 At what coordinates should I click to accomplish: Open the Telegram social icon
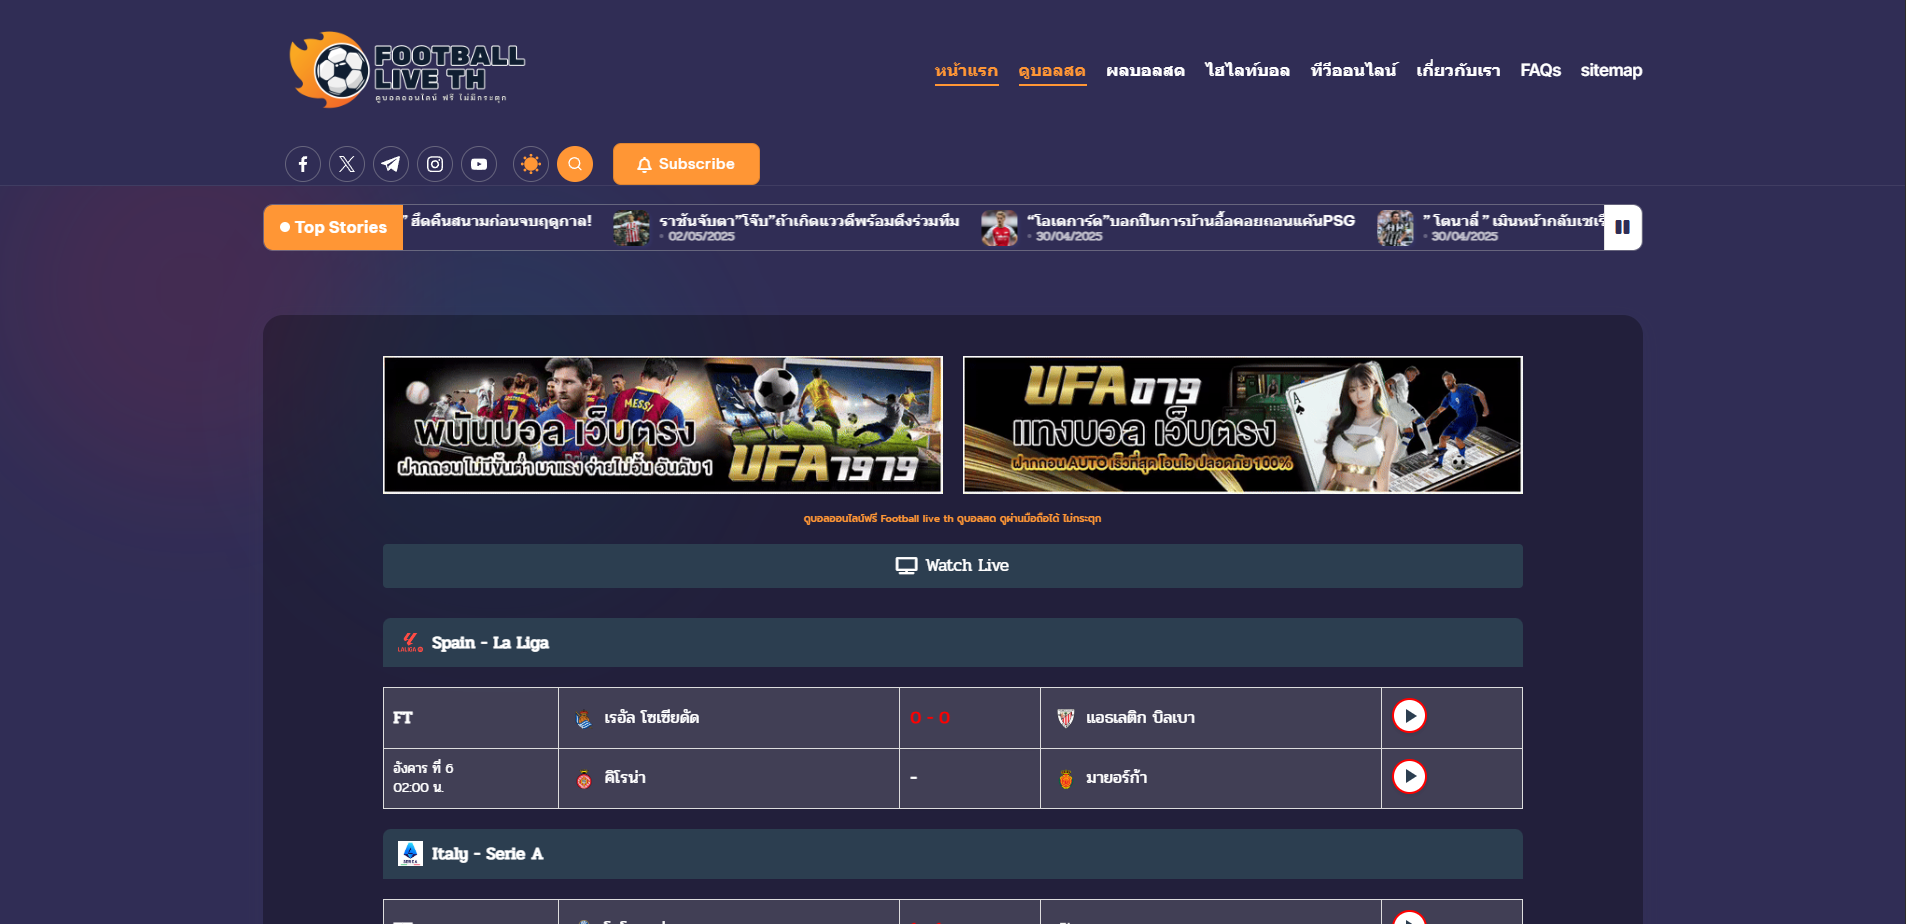[391, 164]
